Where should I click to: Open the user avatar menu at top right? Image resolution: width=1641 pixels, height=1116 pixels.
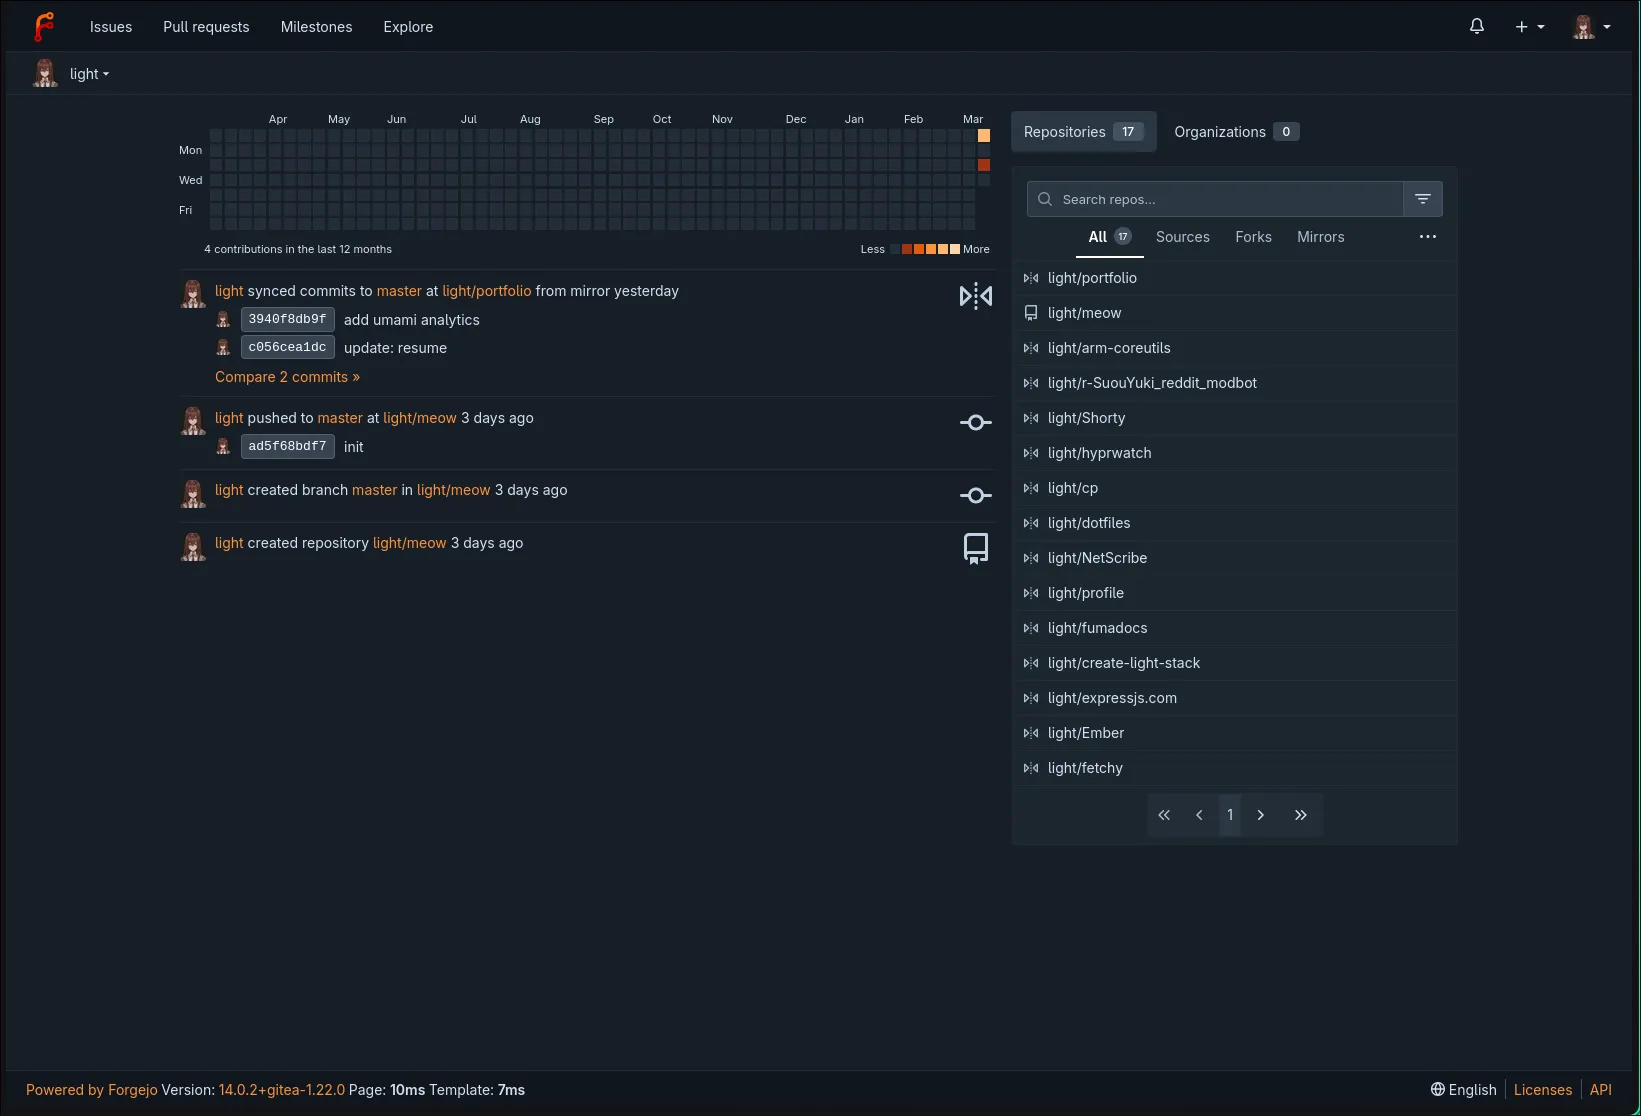(x=1591, y=27)
